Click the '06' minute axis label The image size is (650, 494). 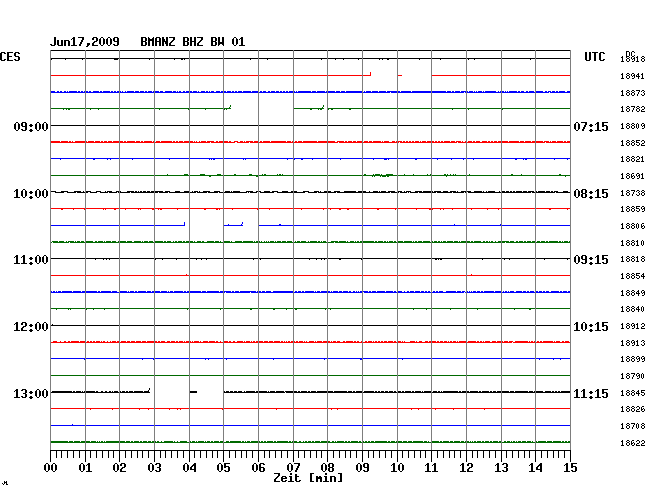258,468
